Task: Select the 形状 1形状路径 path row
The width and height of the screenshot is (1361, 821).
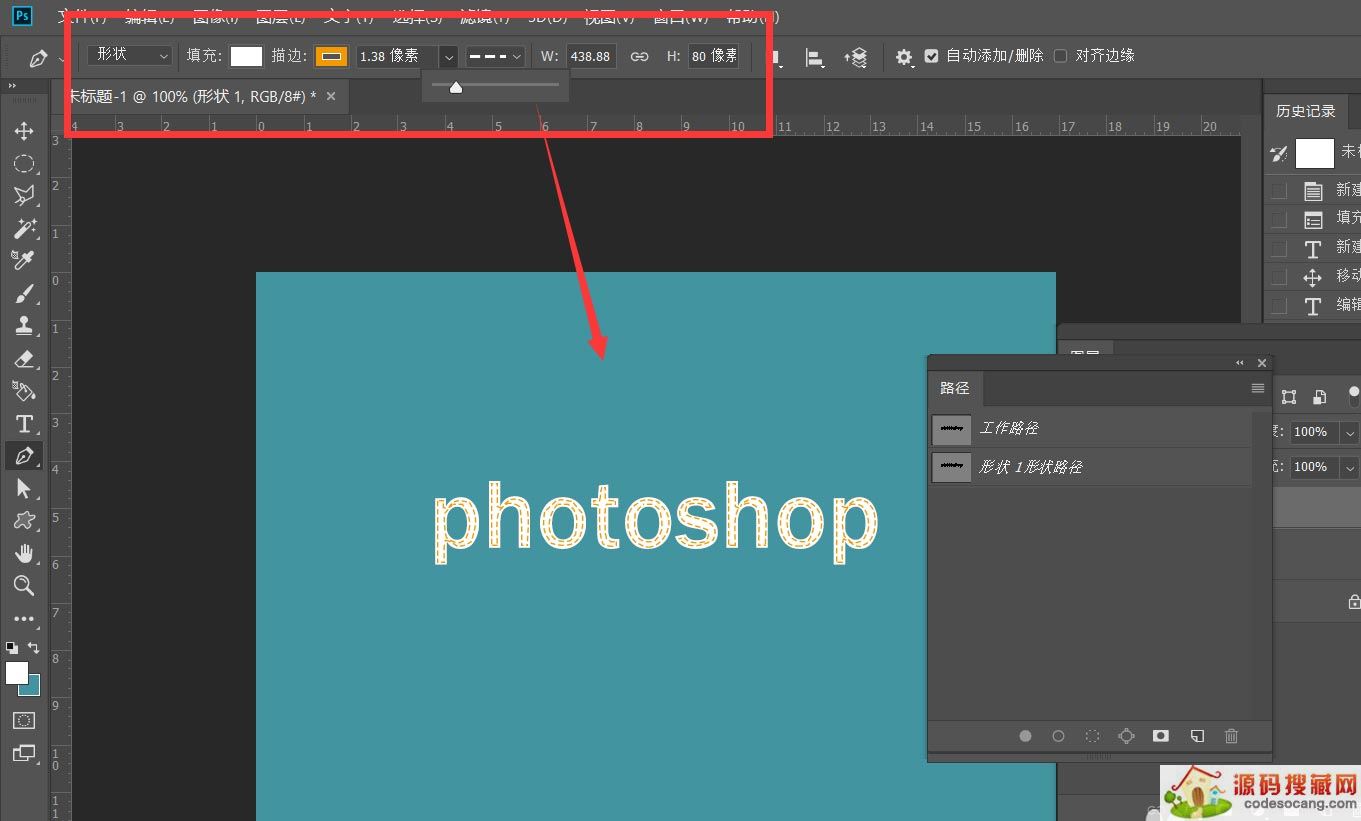Action: point(1090,467)
